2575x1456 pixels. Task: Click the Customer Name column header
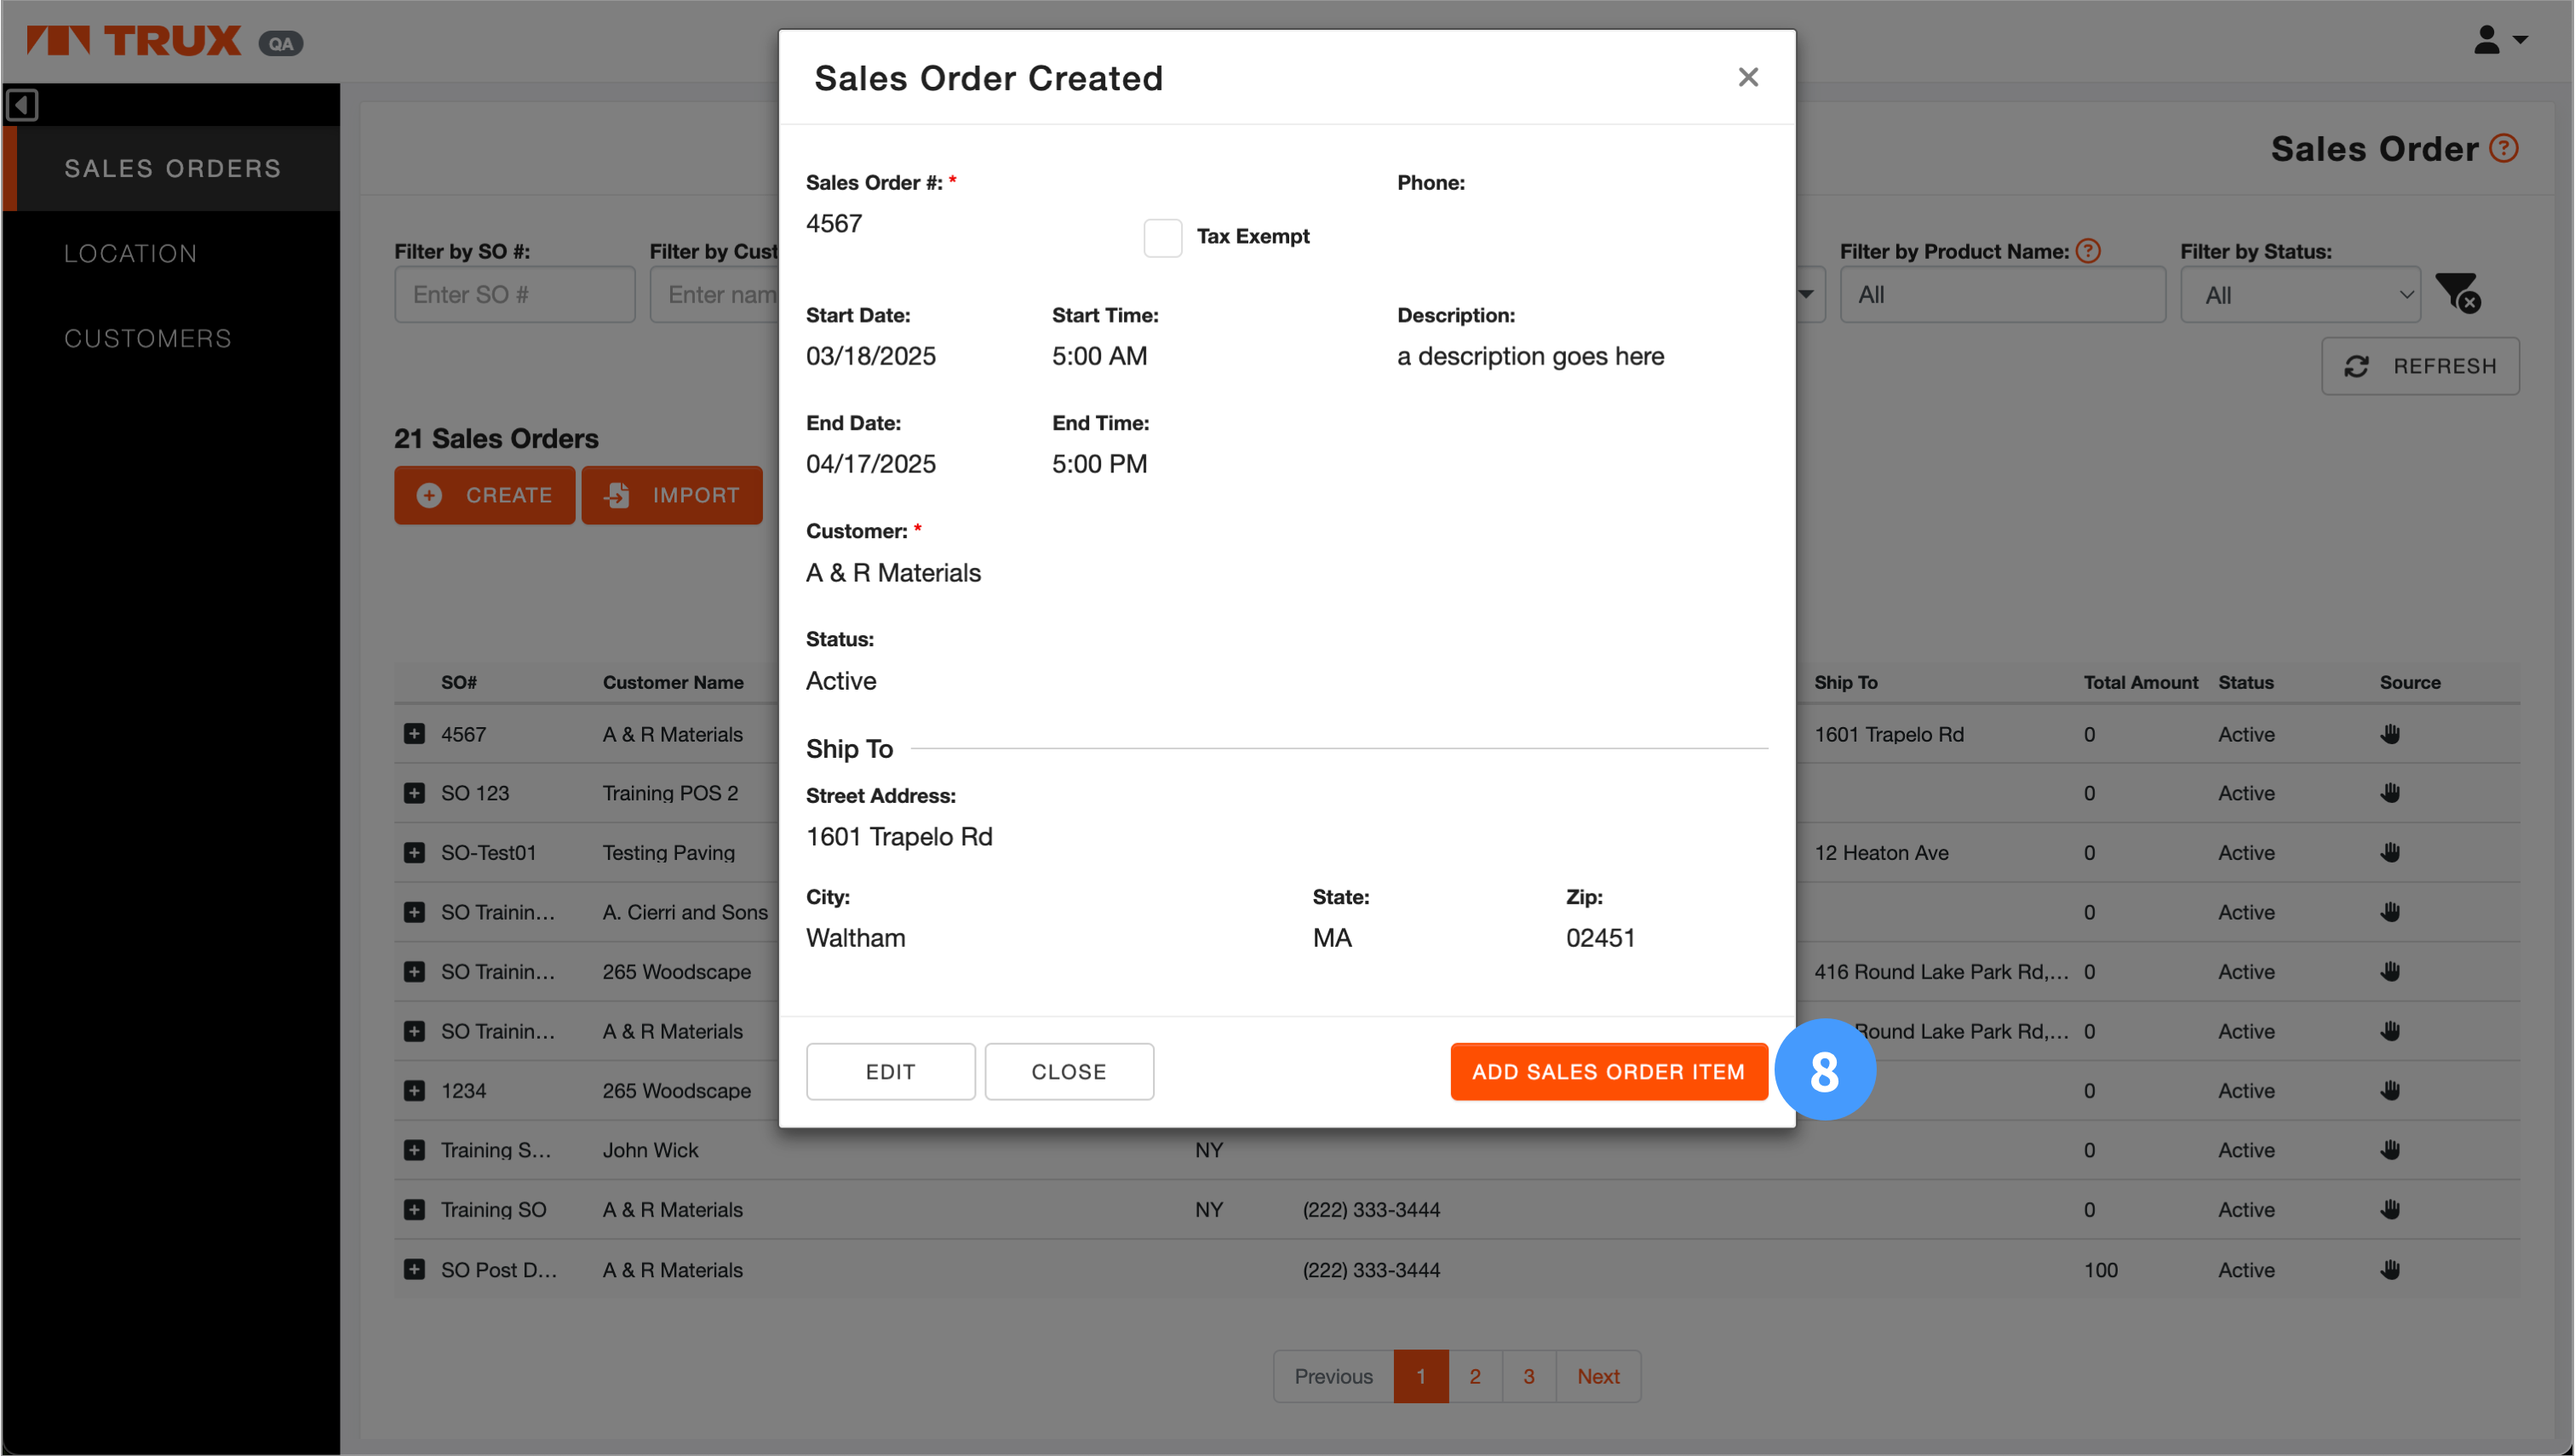point(673,682)
